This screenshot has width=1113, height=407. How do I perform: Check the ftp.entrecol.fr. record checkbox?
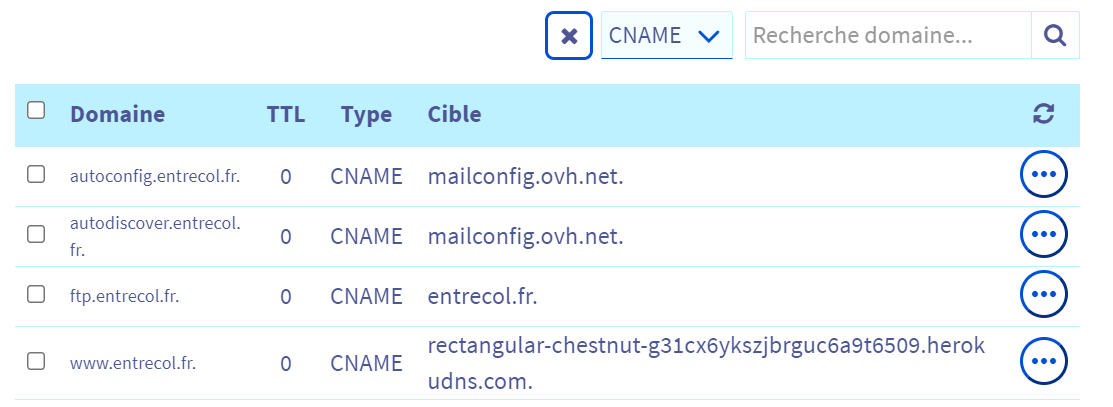(x=36, y=294)
